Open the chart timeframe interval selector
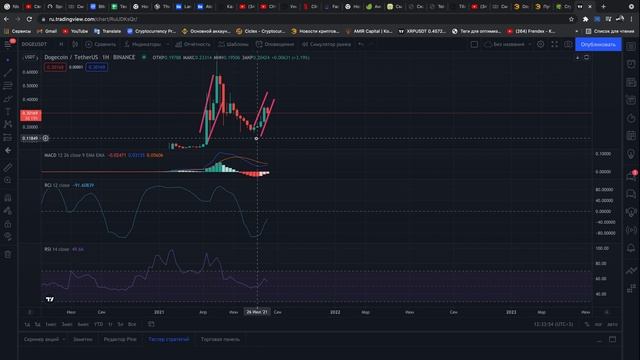 (61, 44)
